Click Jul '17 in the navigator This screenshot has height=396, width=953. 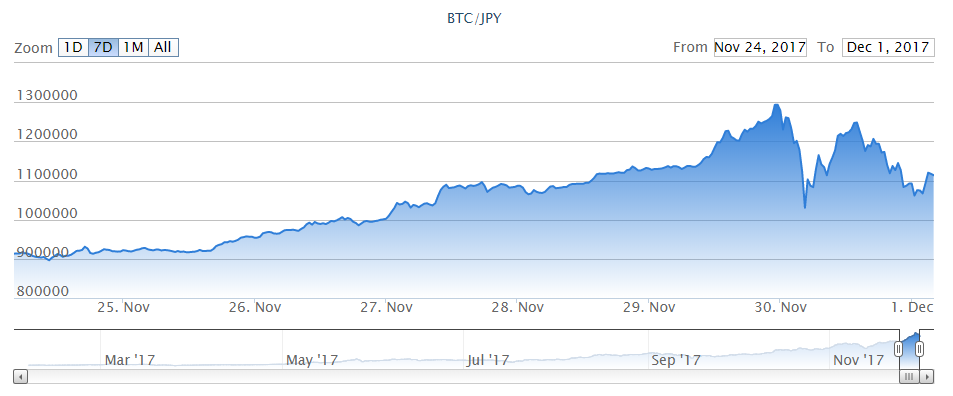click(x=488, y=360)
